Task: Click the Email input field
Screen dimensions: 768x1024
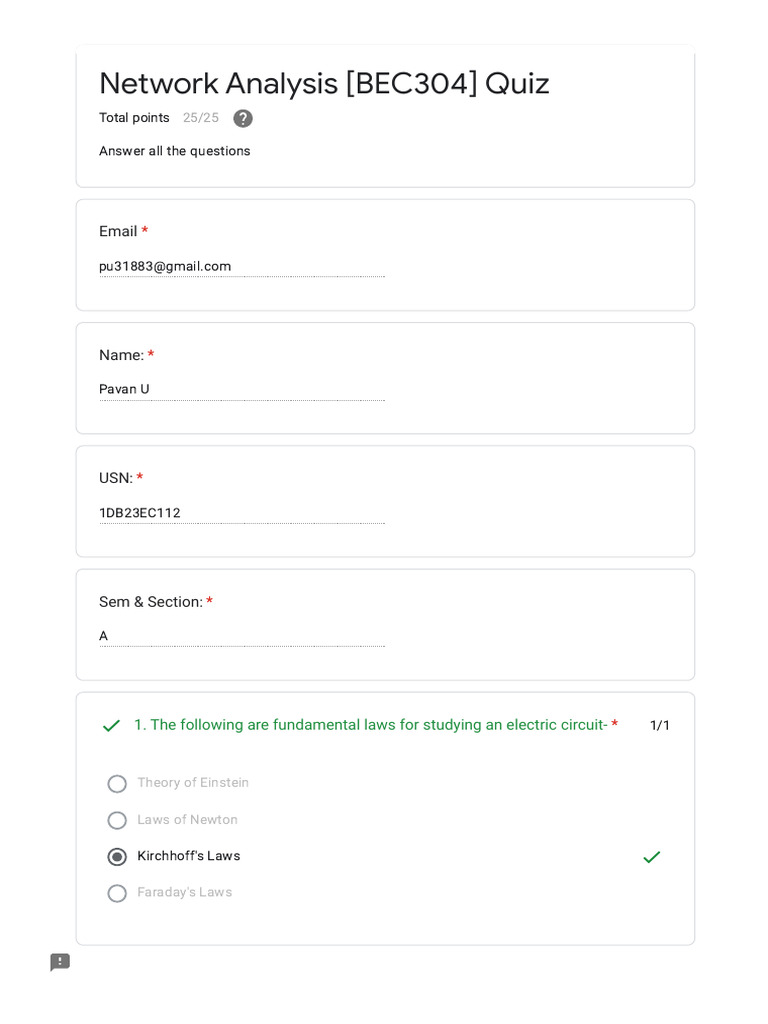Action: pos(241,266)
